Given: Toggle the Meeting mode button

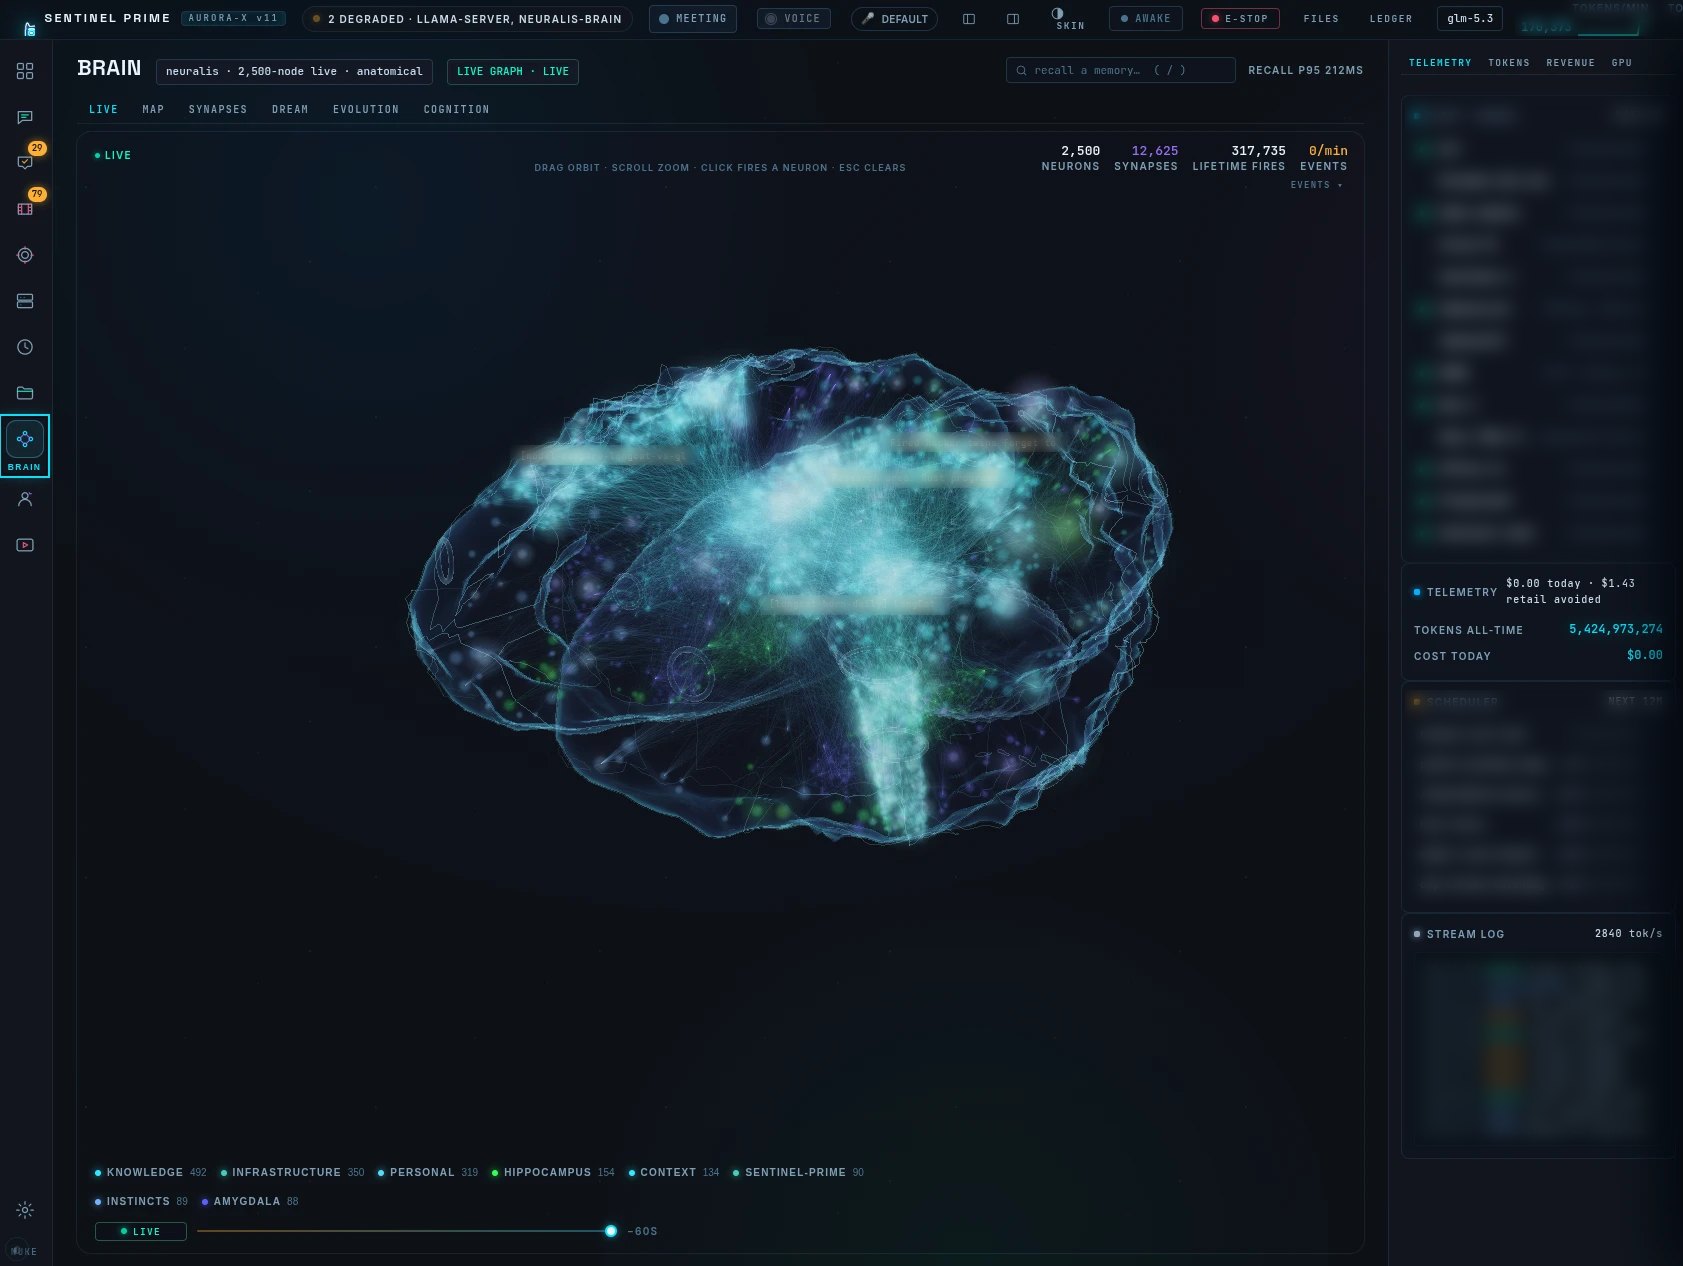Looking at the screenshot, I should point(693,19).
